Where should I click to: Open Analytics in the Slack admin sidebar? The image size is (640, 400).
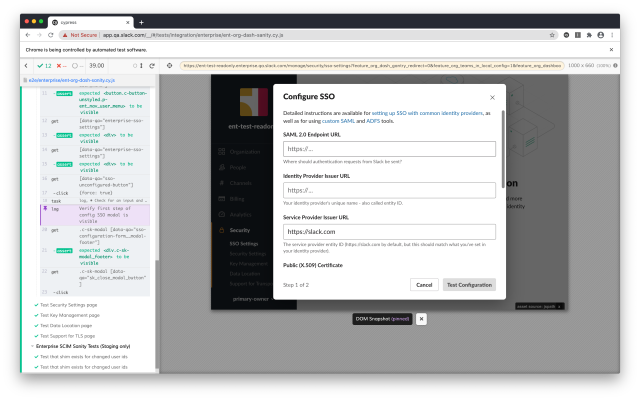[240, 215]
